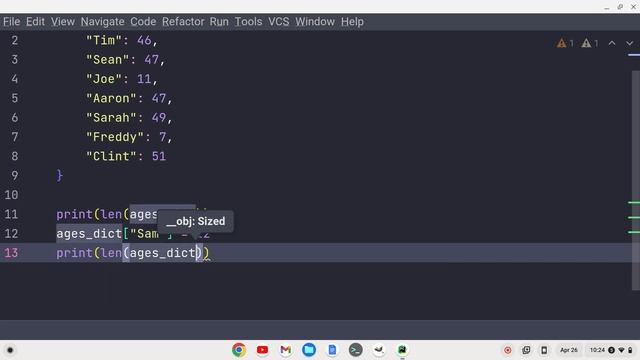Screen dimensions: 640x360
Task: Click the editor vertical scrollbar
Action: tap(636, 180)
